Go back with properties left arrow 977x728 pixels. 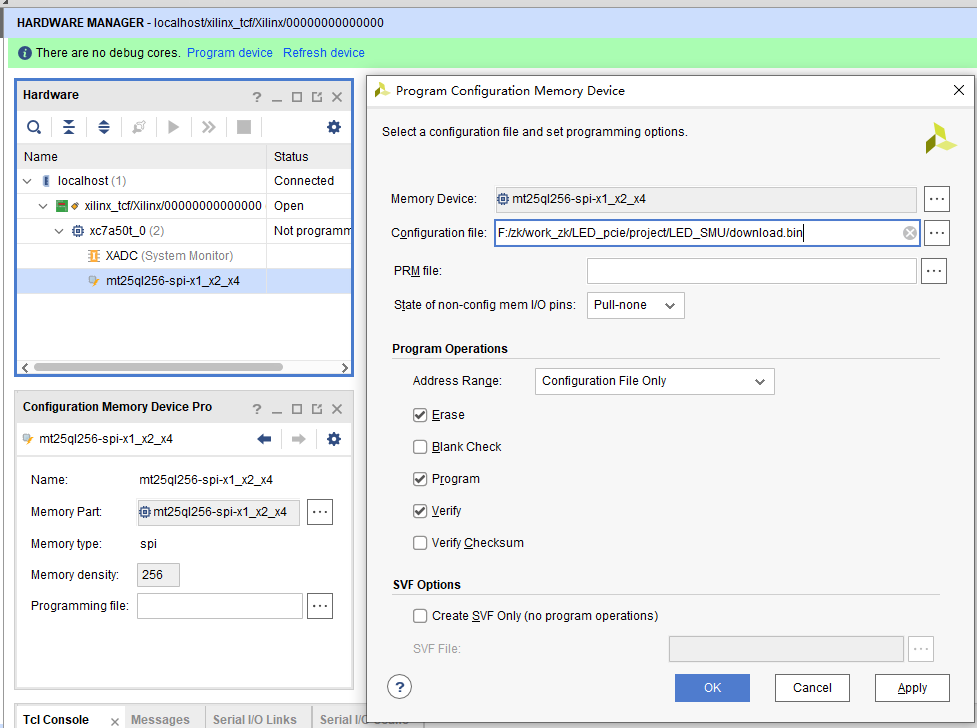(x=264, y=439)
